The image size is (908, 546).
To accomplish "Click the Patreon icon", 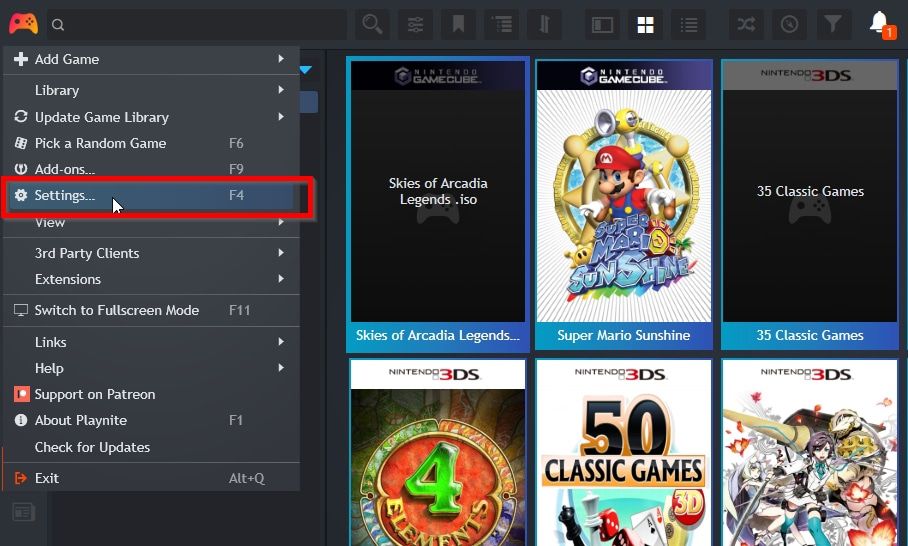I will tap(21, 394).
